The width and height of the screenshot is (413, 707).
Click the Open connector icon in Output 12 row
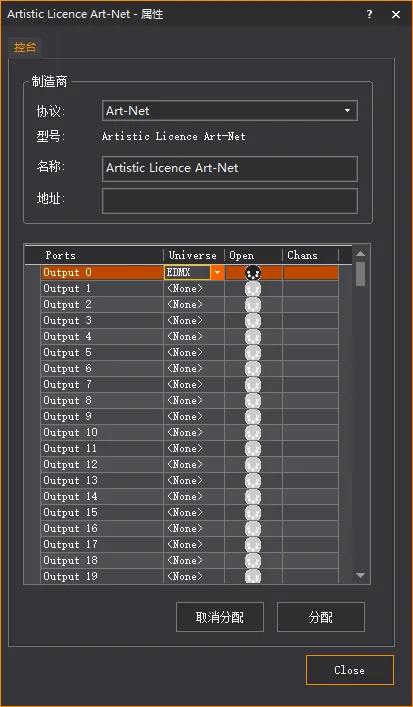[x=253, y=465]
